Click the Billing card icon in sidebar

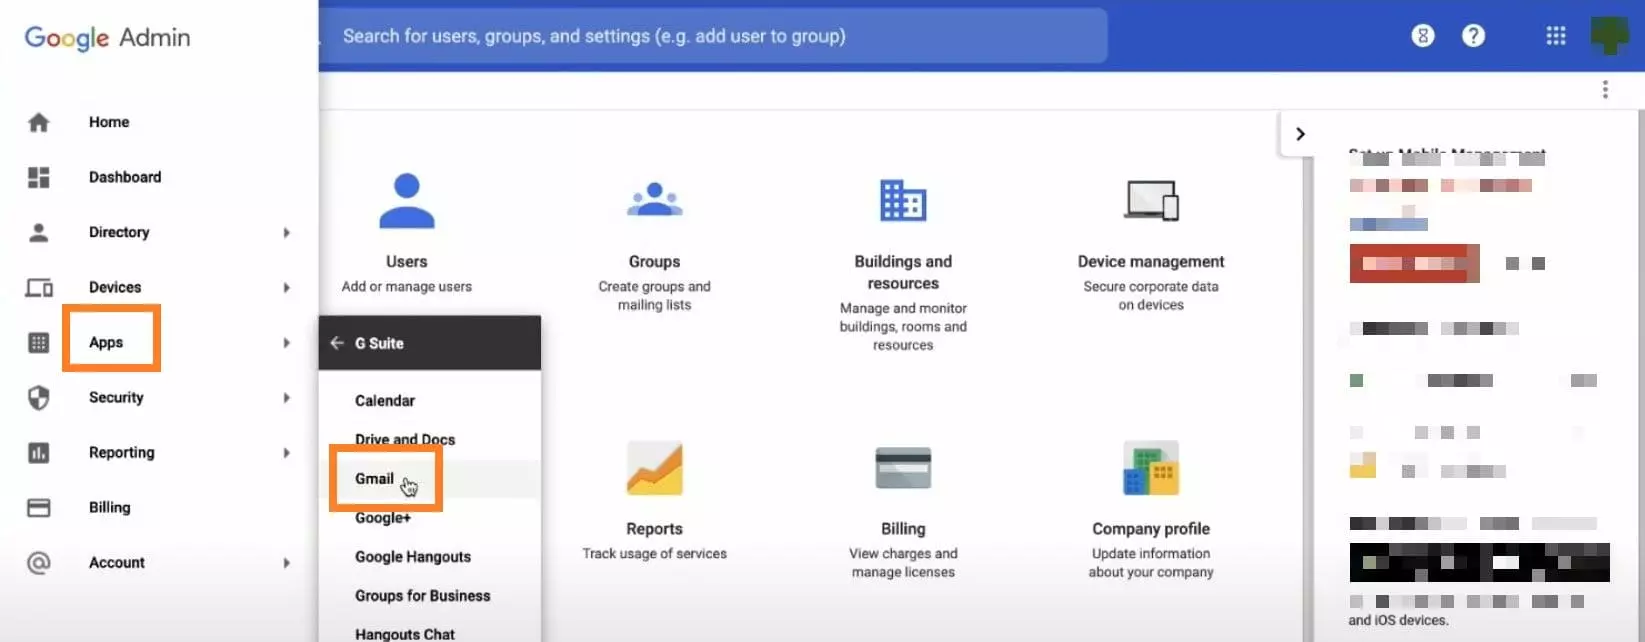[x=38, y=508]
